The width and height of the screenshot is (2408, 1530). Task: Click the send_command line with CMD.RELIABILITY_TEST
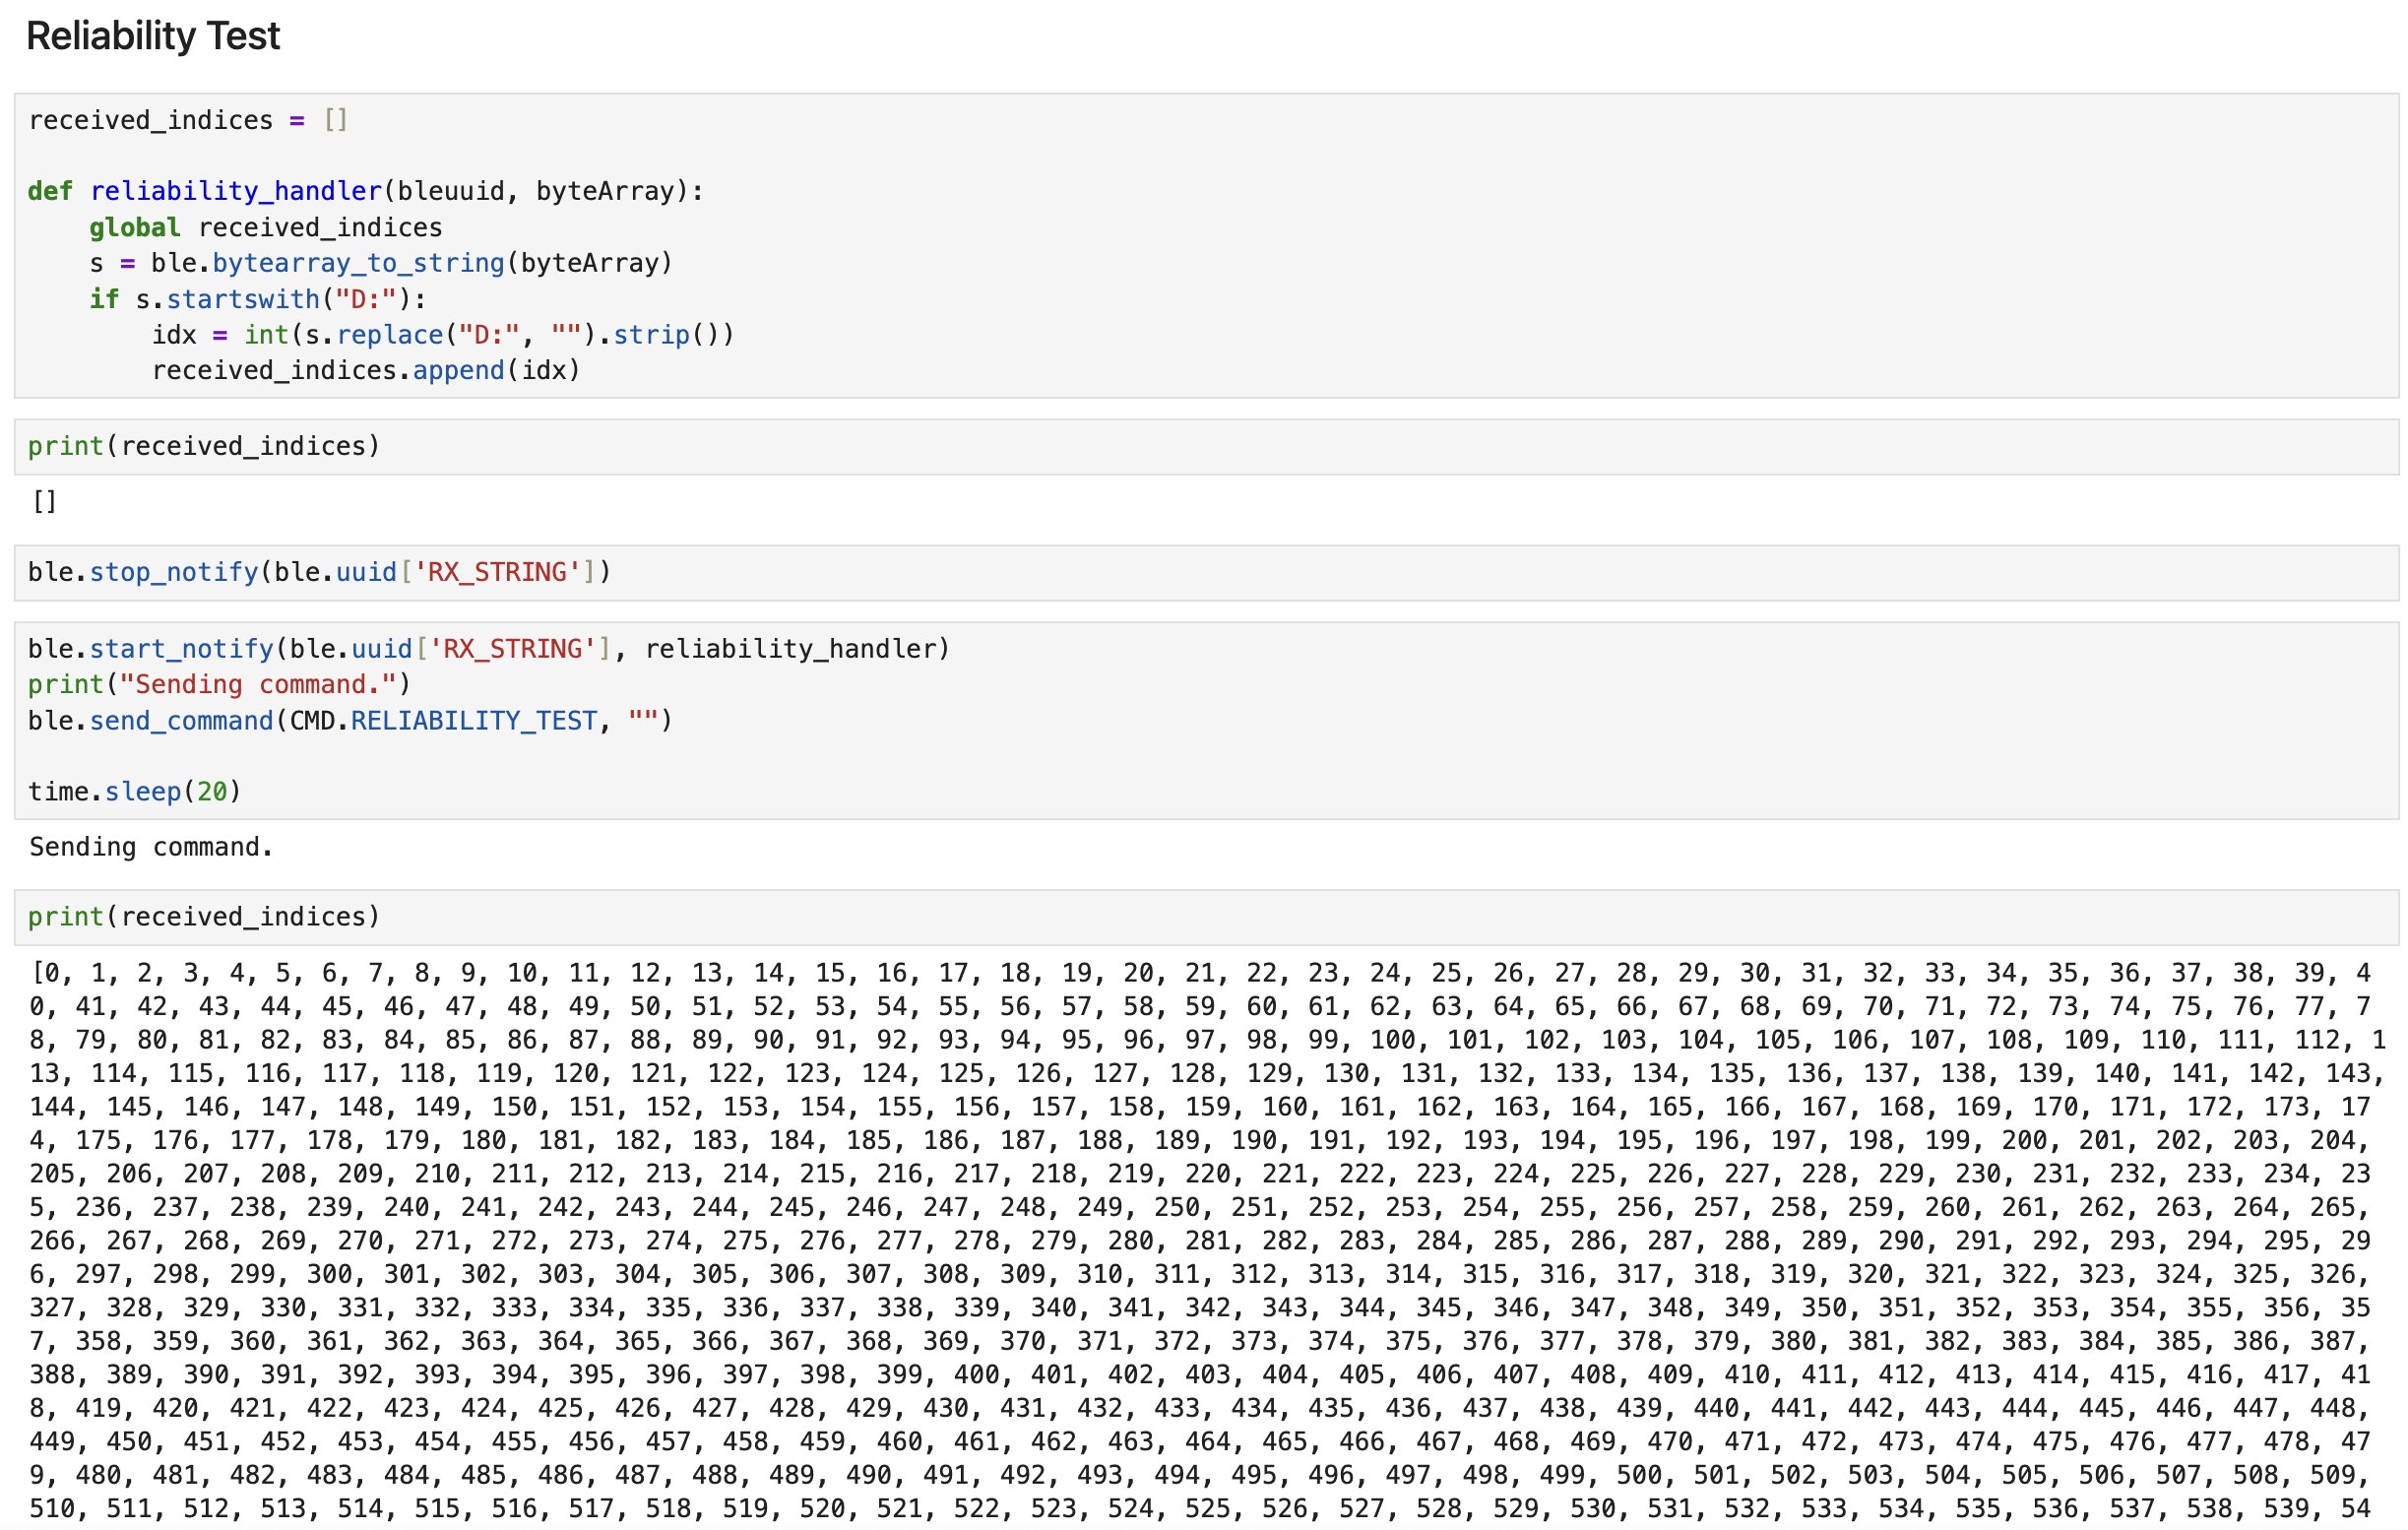pyautogui.click(x=348, y=720)
